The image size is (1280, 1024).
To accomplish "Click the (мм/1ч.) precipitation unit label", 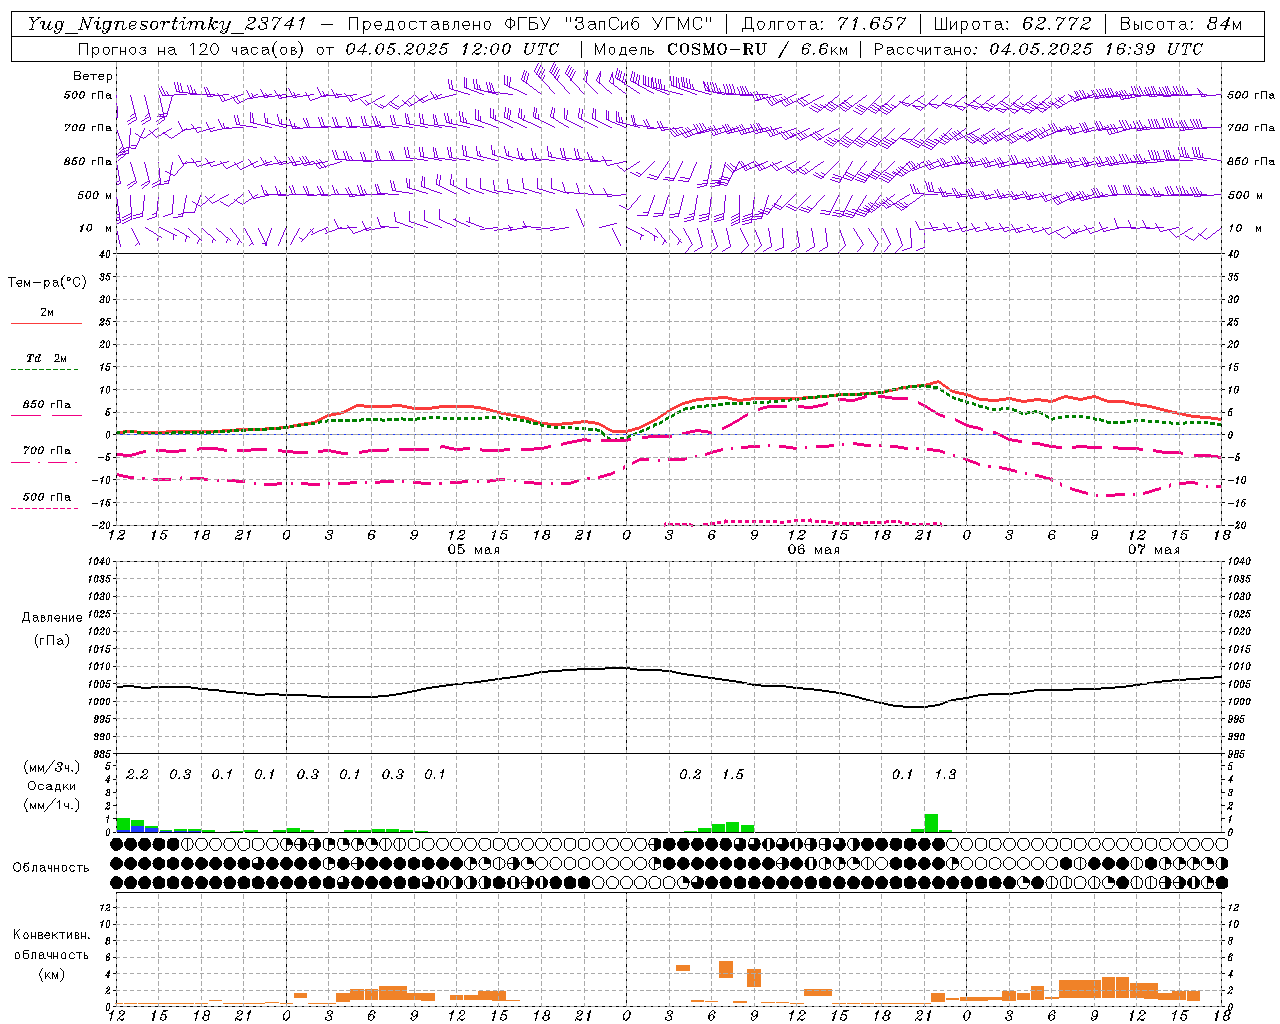I will coord(52,804).
